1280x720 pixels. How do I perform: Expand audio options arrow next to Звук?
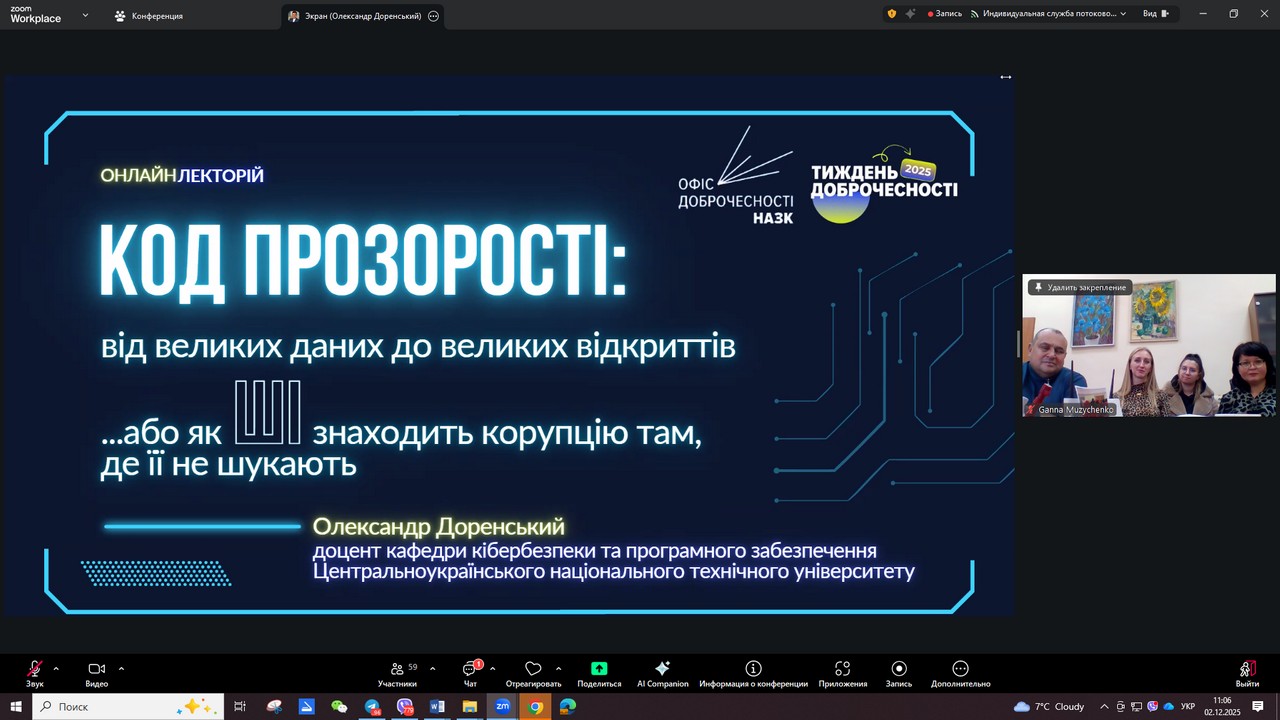click(56, 668)
